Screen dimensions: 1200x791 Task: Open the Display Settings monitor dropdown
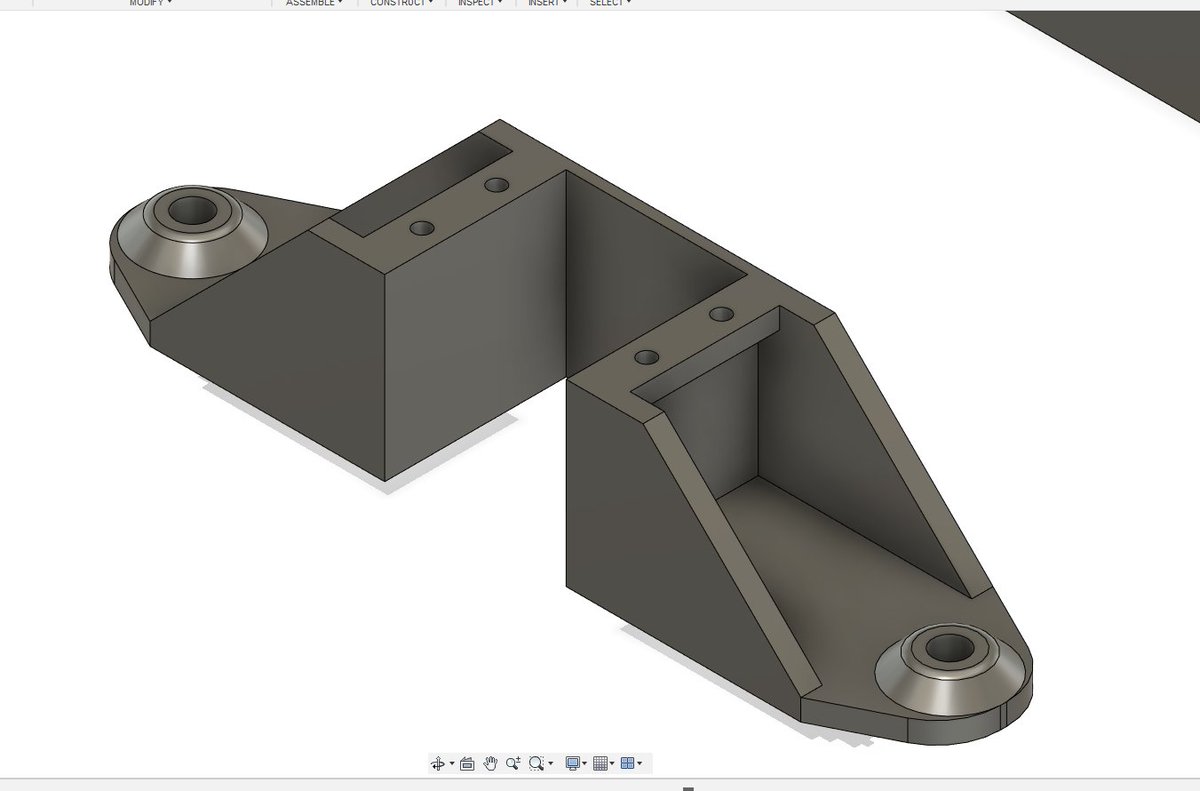click(577, 764)
